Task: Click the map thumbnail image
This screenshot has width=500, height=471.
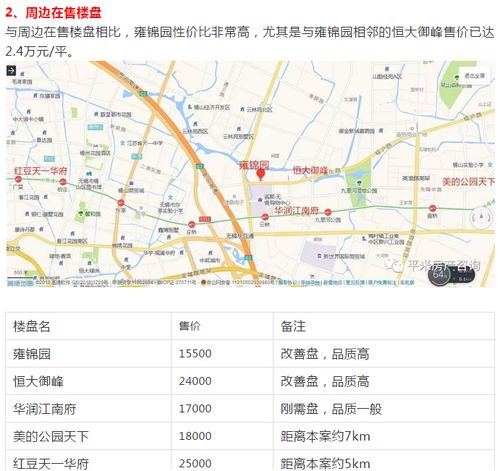Action: click(250, 174)
